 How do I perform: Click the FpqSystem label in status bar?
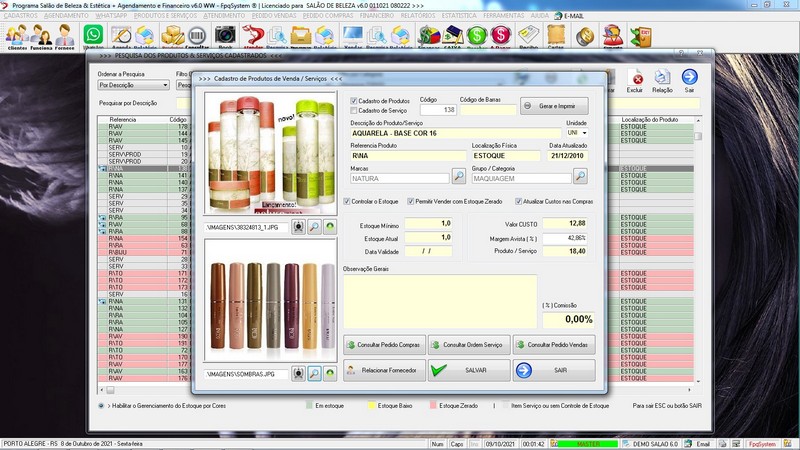pos(762,444)
